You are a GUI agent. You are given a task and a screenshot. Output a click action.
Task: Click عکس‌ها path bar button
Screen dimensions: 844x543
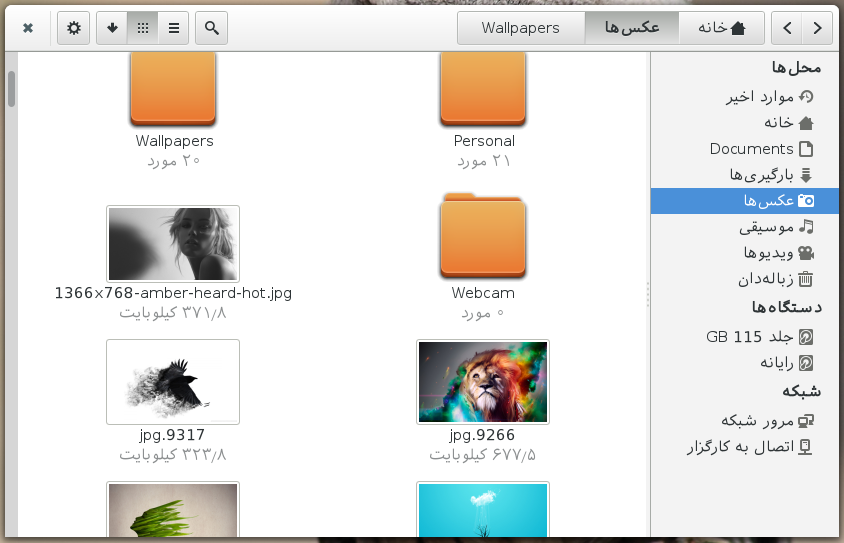[x=632, y=28]
